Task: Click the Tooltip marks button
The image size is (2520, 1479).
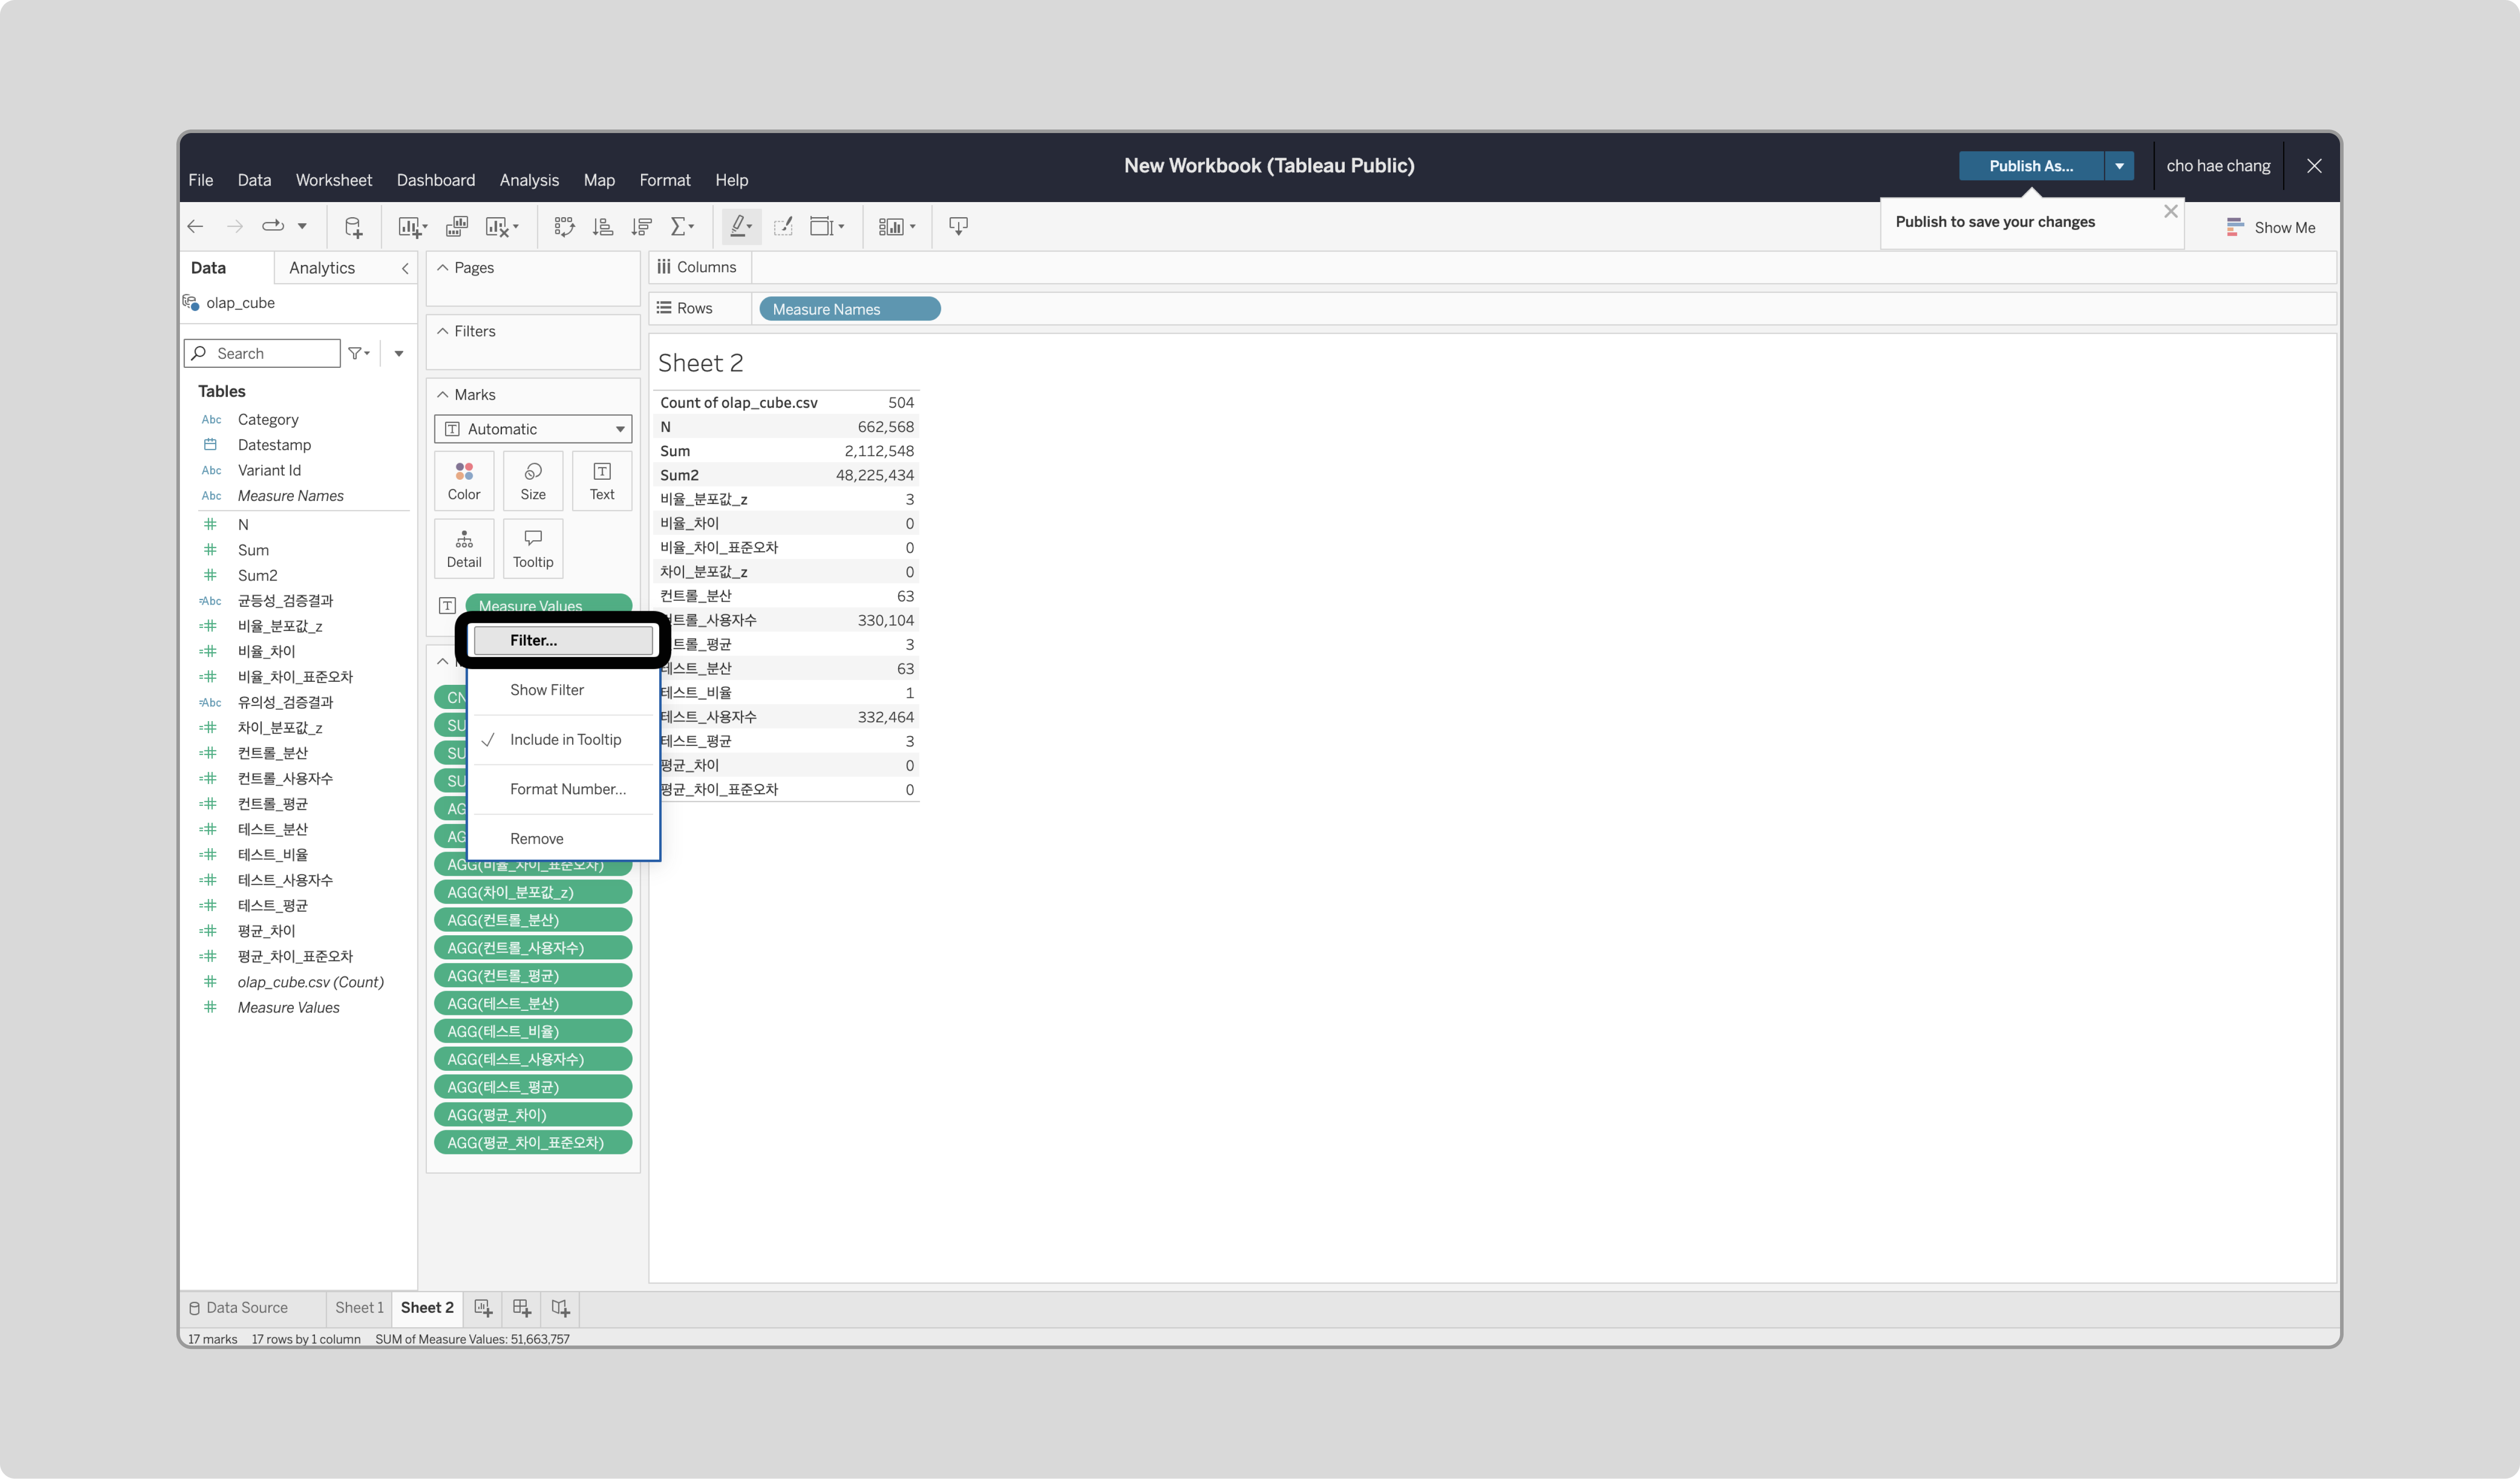Action: pos(533,549)
